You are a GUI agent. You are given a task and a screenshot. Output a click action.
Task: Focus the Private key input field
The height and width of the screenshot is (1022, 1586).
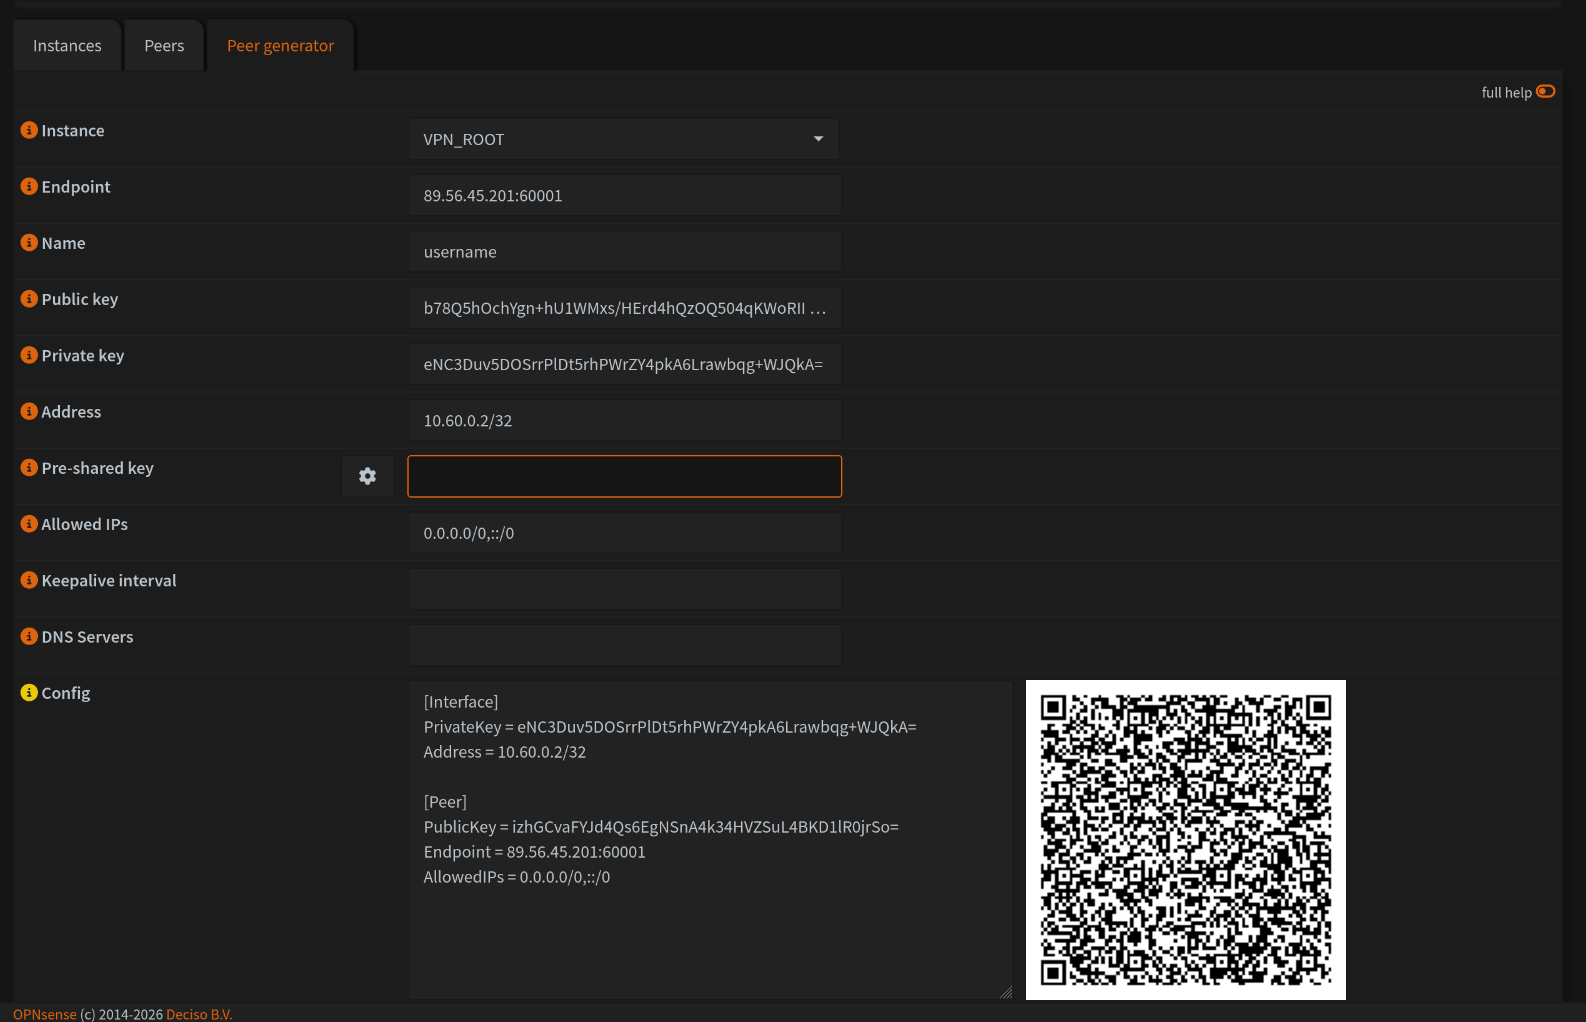624,364
